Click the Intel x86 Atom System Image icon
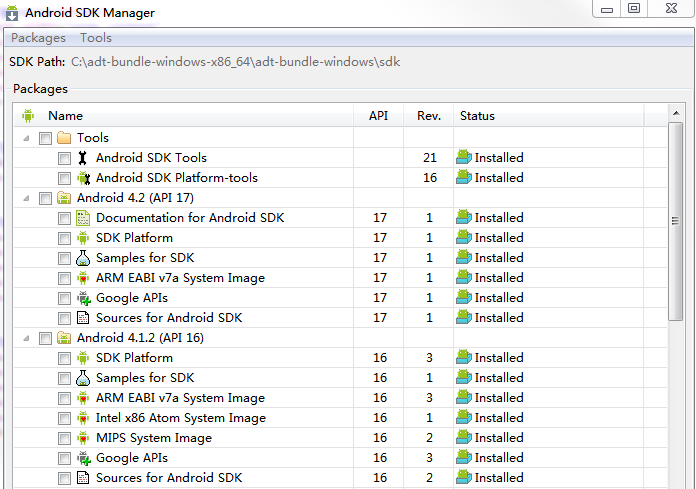Image resolution: width=696 pixels, height=489 pixels. 83,418
